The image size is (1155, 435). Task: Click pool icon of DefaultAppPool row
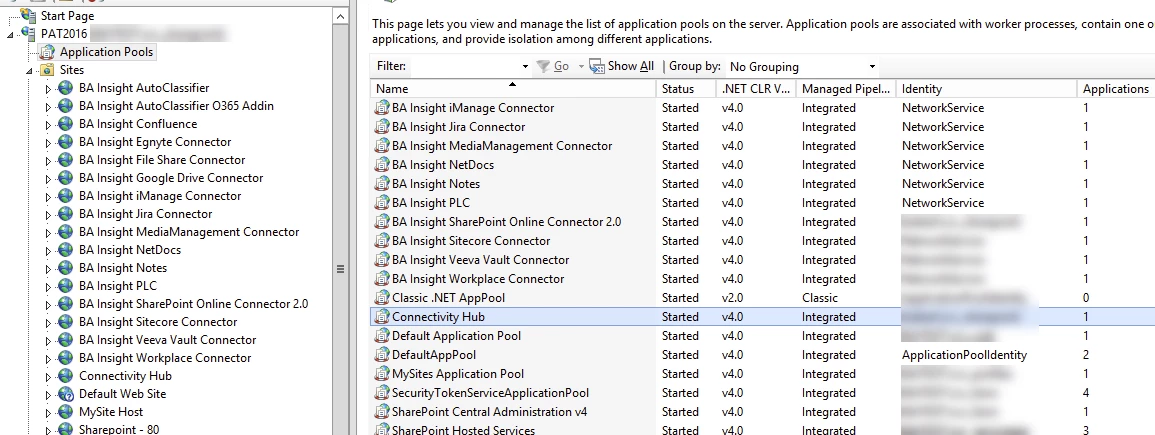[382, 355]
